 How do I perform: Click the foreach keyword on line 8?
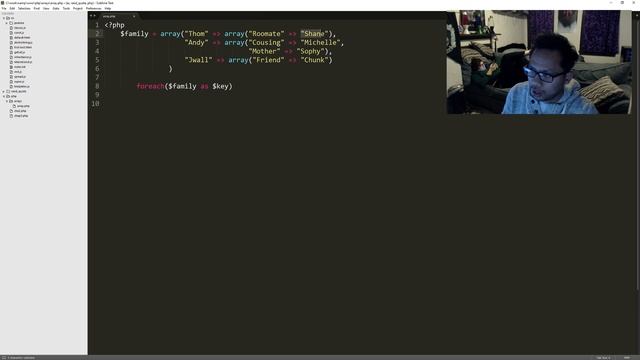click(150, 86)
